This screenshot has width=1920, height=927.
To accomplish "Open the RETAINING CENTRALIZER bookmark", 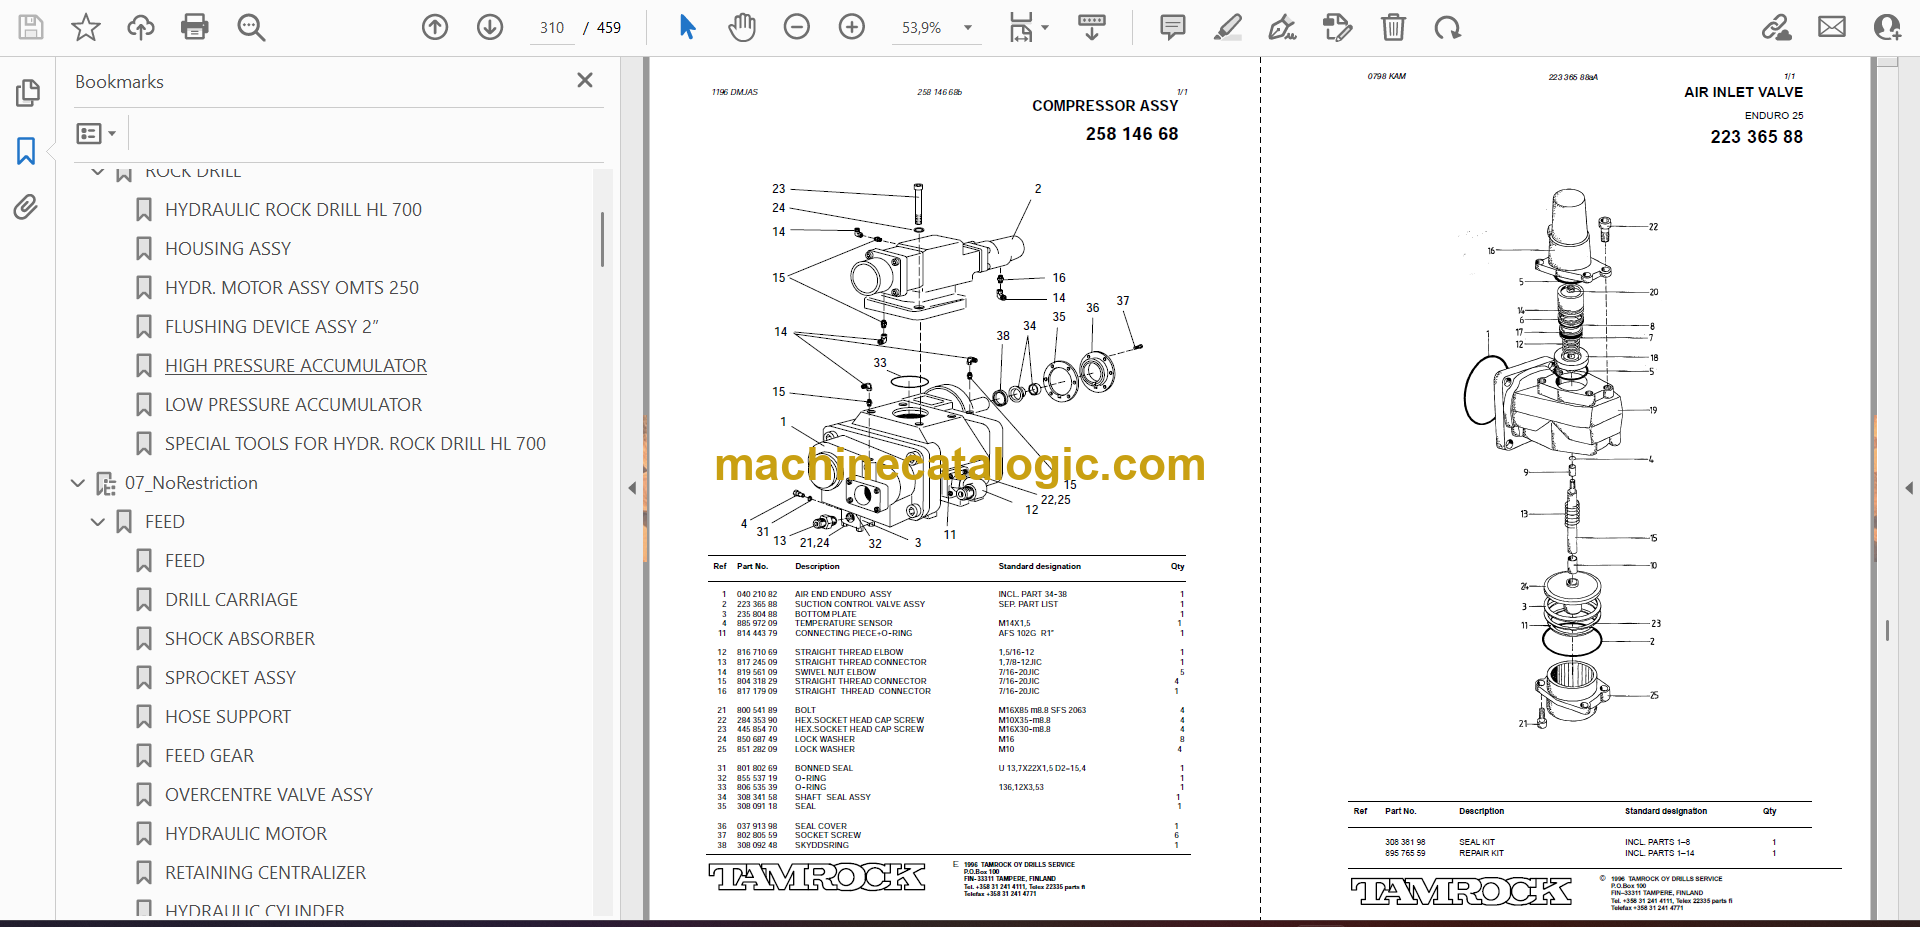I will click(265, 873).
